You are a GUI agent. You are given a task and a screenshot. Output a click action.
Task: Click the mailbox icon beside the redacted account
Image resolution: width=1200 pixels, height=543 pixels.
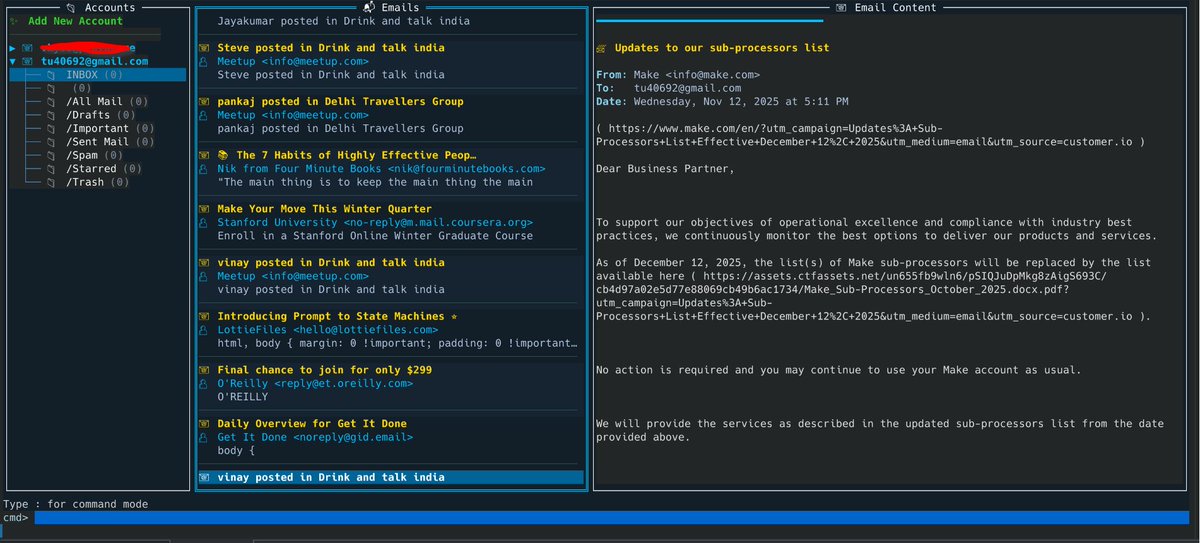[x=29, y=48]
